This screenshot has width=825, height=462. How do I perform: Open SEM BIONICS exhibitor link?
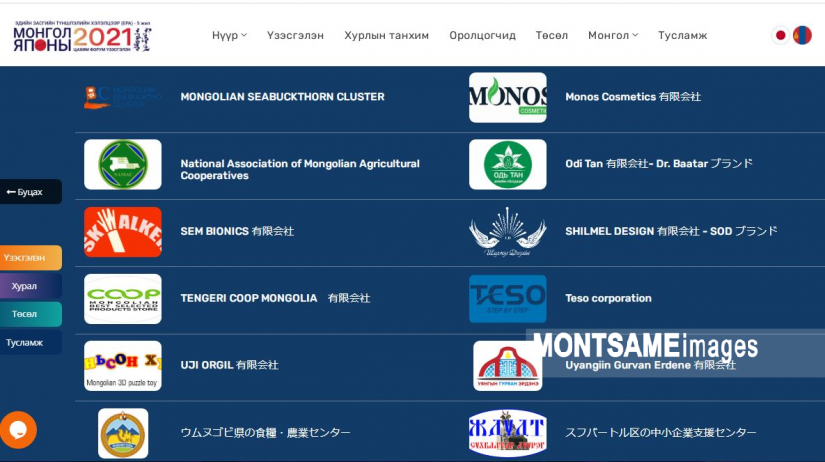237,231
